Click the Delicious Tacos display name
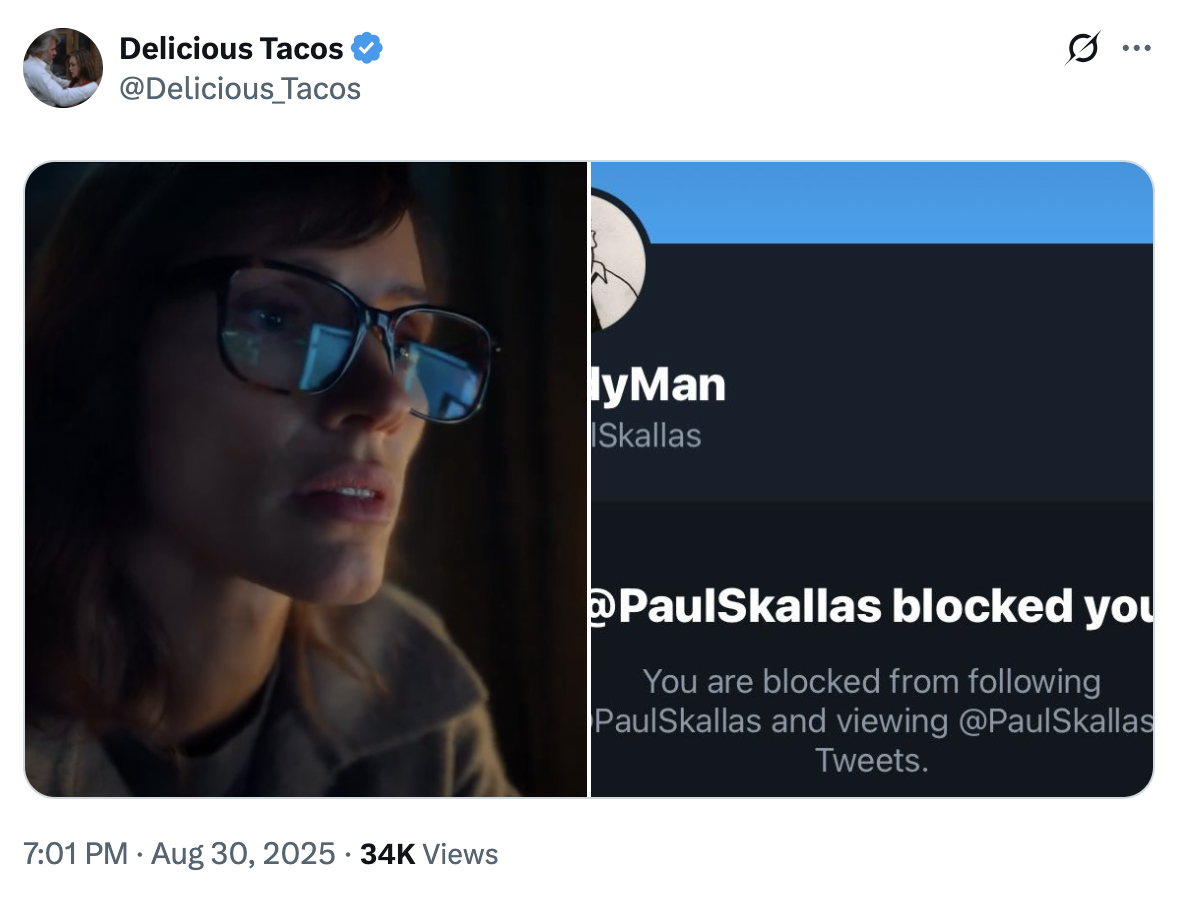Screen dimensions: 1178x904 point(231,48)
